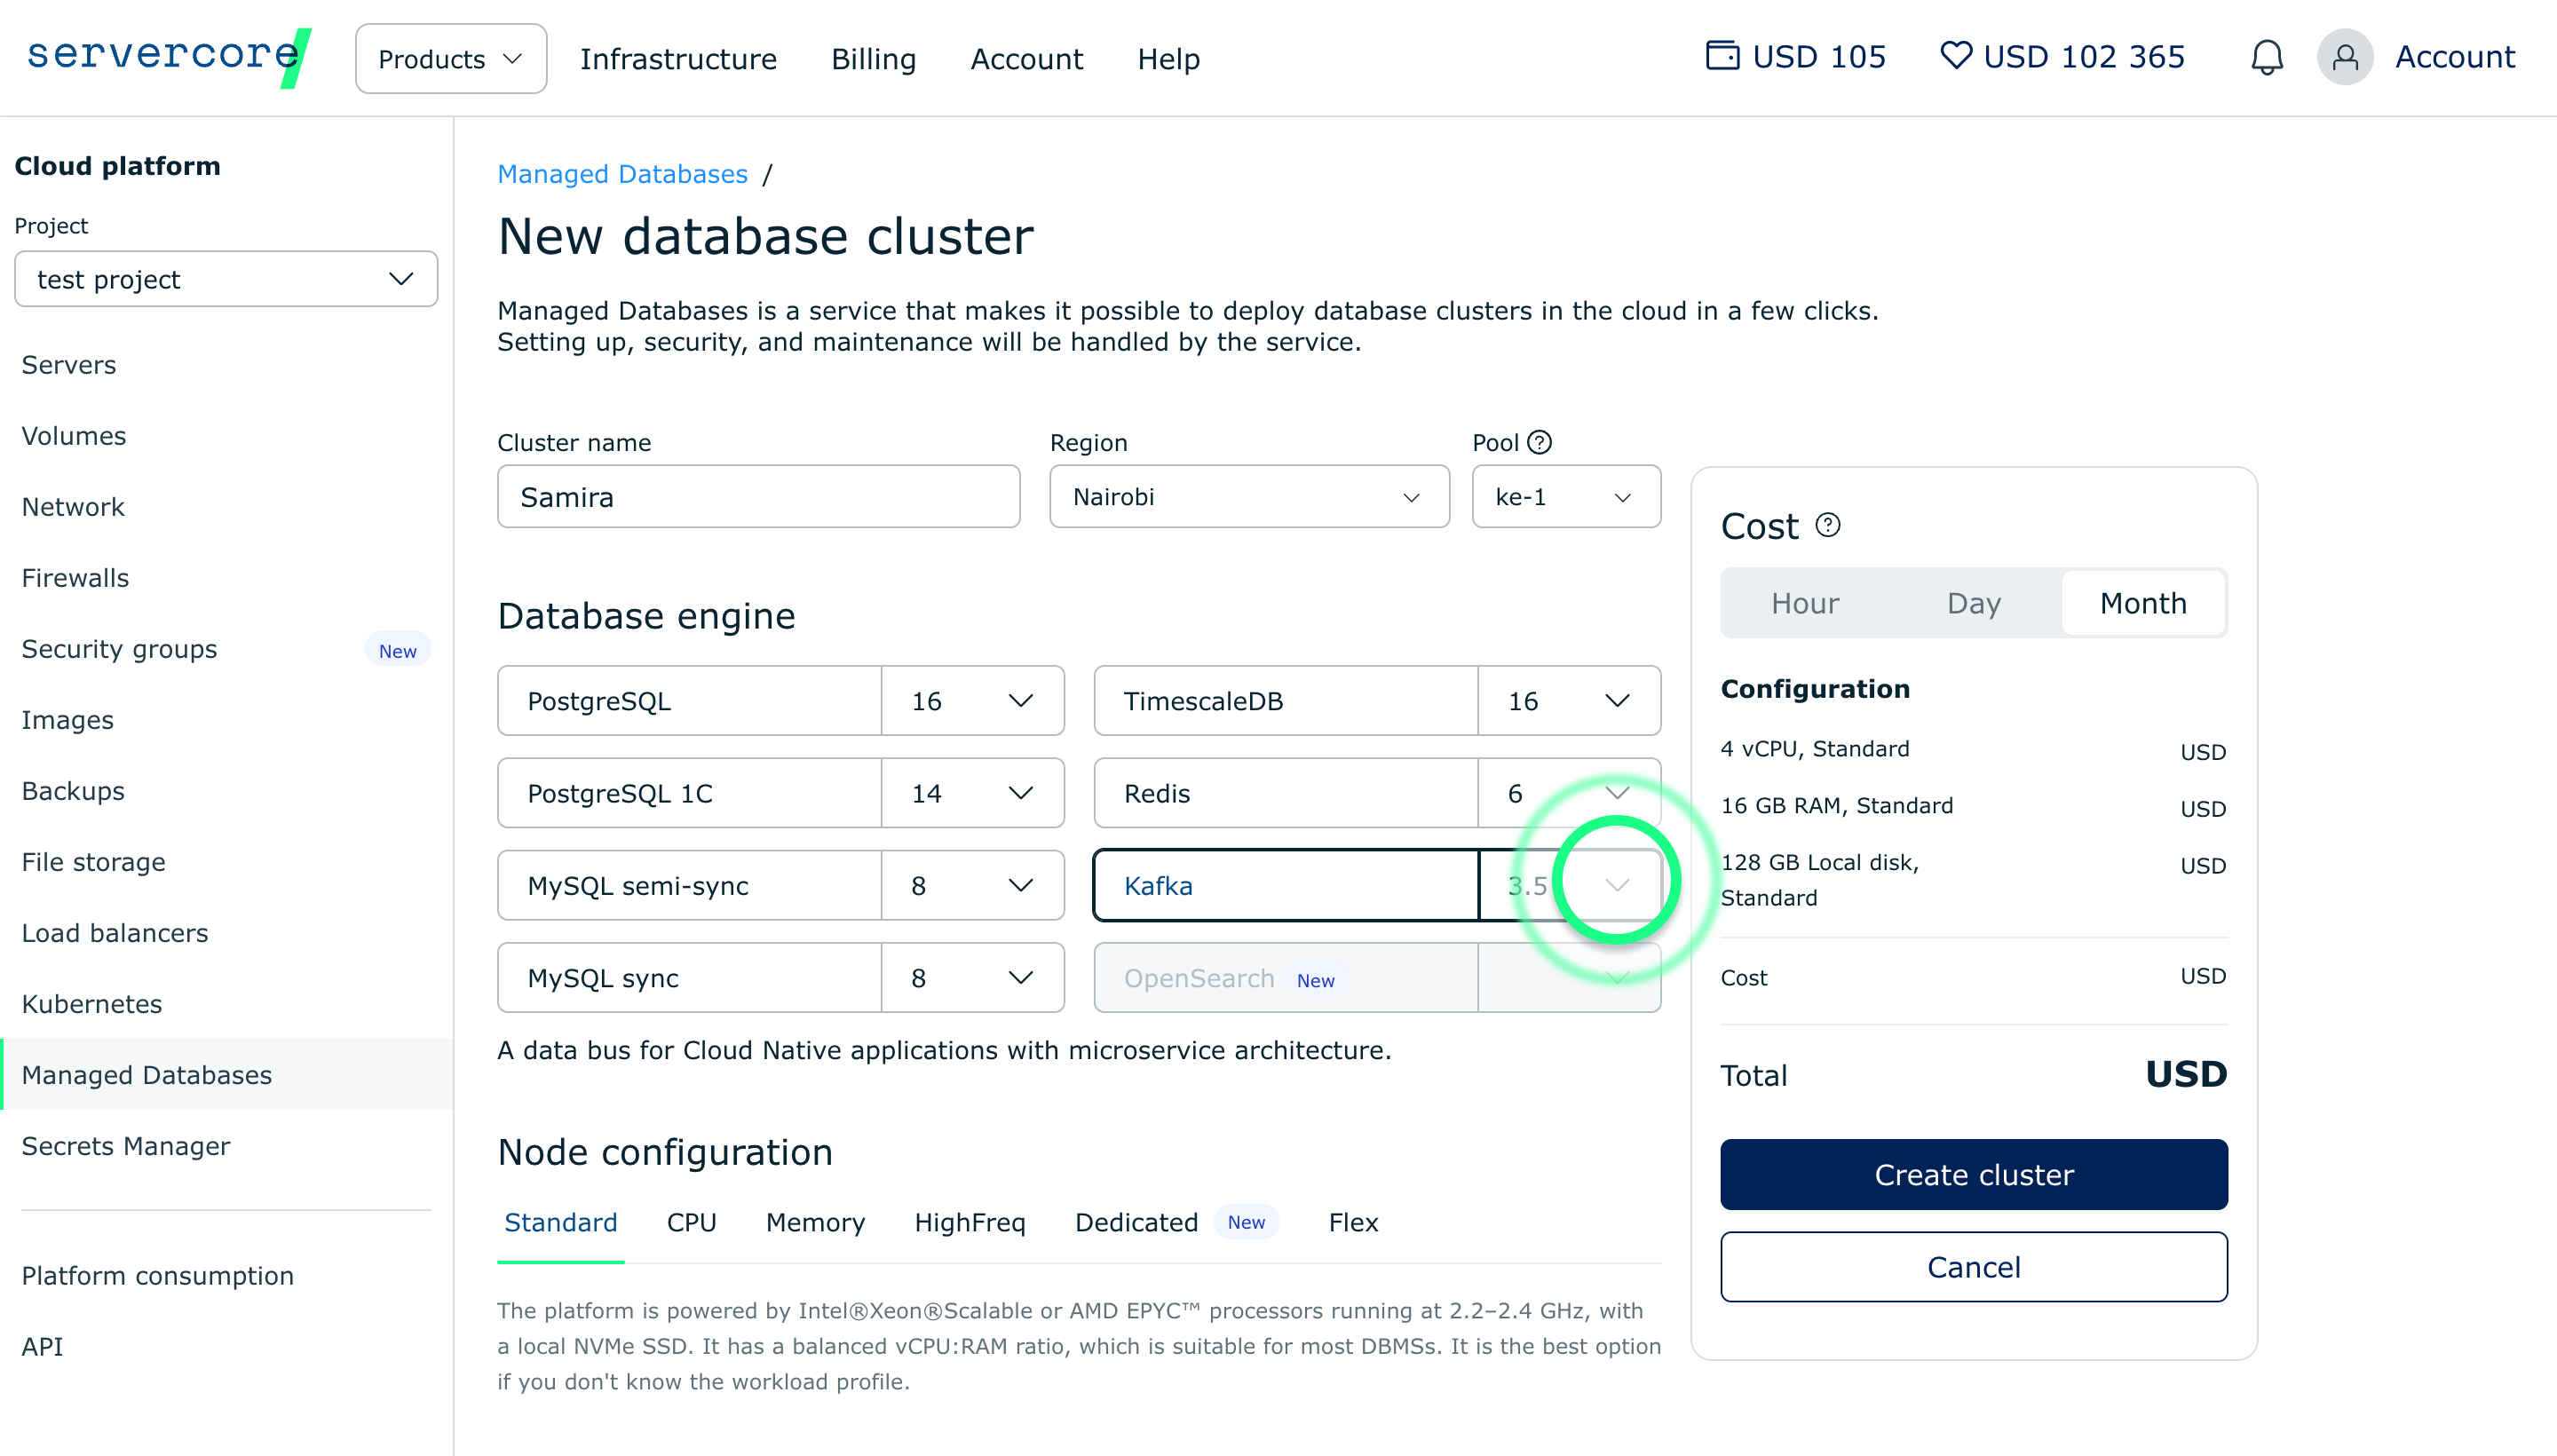
Task: Expand PostgreSQL version 16 dropdown
Action: coord(1020,701)
